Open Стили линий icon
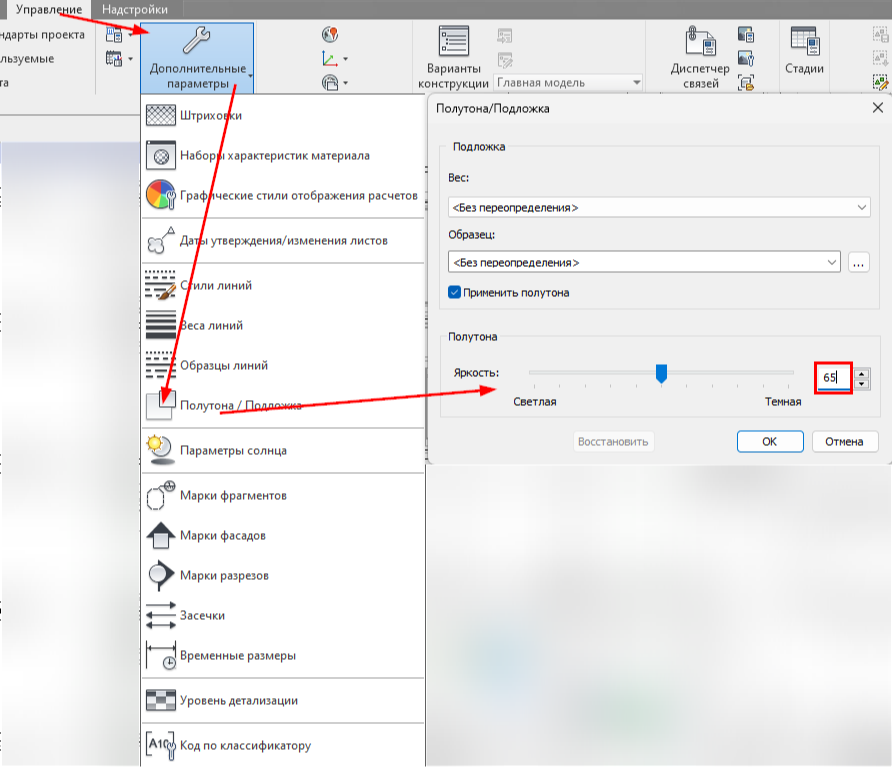 (161, 285)
